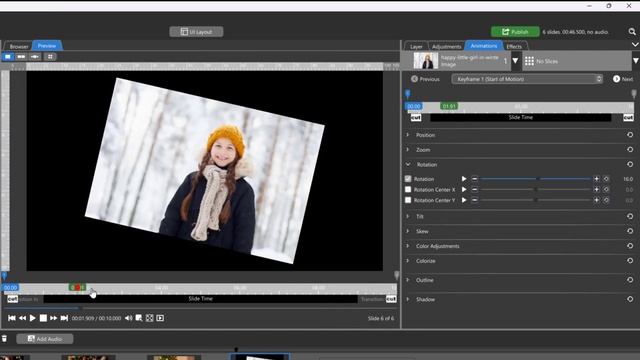Select single view preview mode icon
640x360 pixels.
8,57
